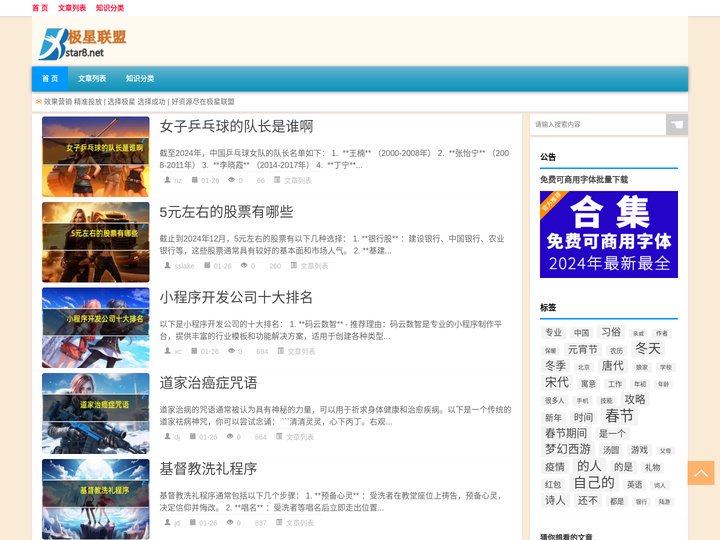Click the author icon under 5元左右的股票有哪些
The height and width of the screenshot is (540, 720).
tap(167, 265)
